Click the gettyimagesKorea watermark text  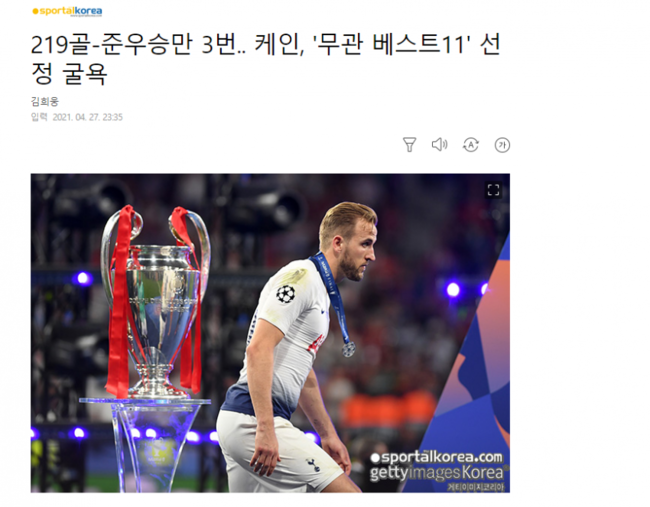[x=436, y=472]
